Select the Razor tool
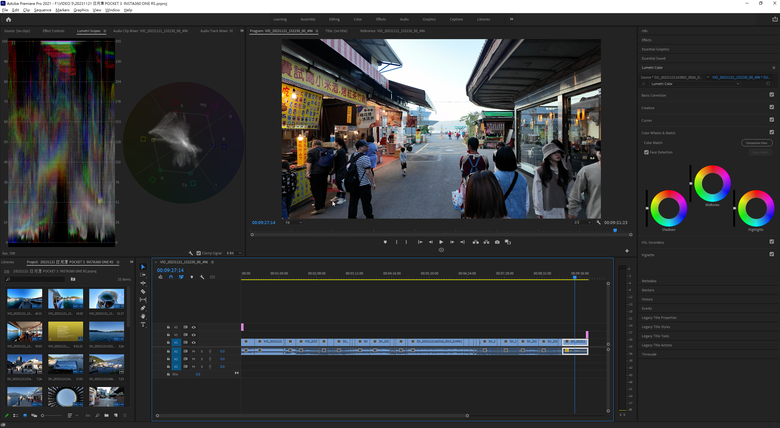The width and height of the screenshot is (780, 428). click(143, 292)
